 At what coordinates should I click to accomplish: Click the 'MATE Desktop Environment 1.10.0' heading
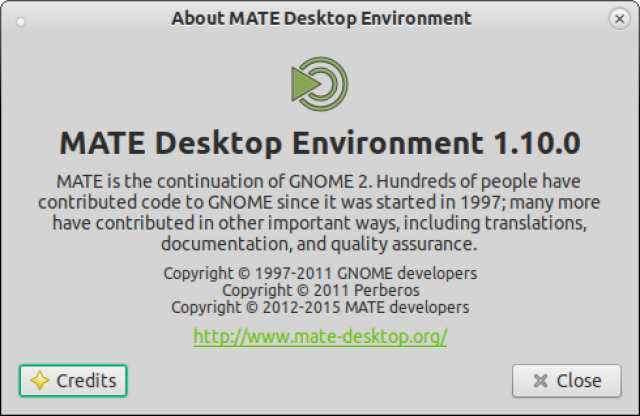[320, 143]
